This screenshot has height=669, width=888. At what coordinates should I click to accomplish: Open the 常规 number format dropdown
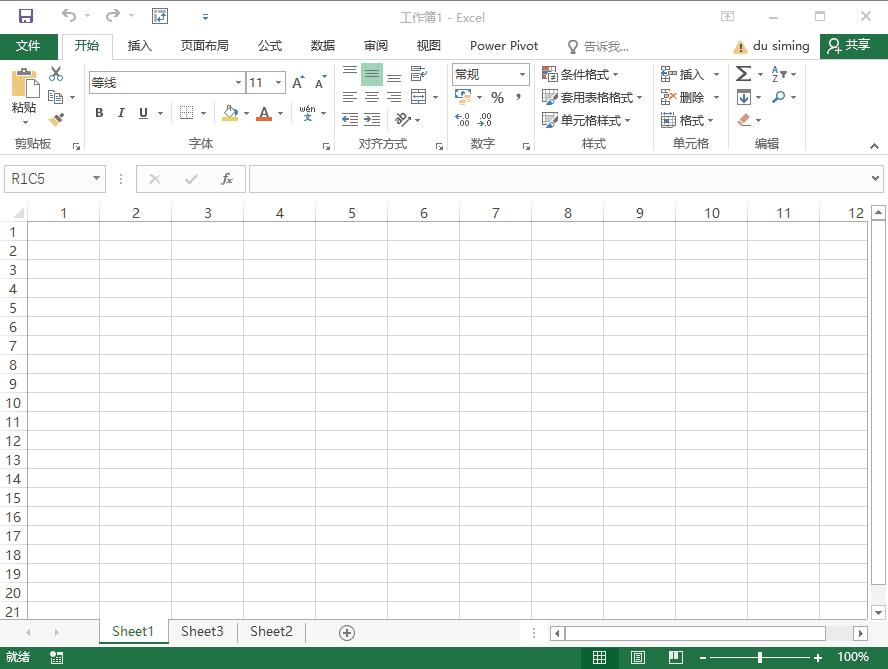pos(522,74)
